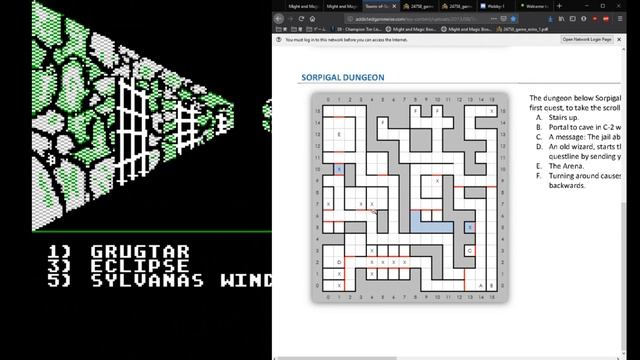The width and height of the screenshot is (640, 360).
Task: Click the A stairs marker on map
Action: tap(480, 286)
